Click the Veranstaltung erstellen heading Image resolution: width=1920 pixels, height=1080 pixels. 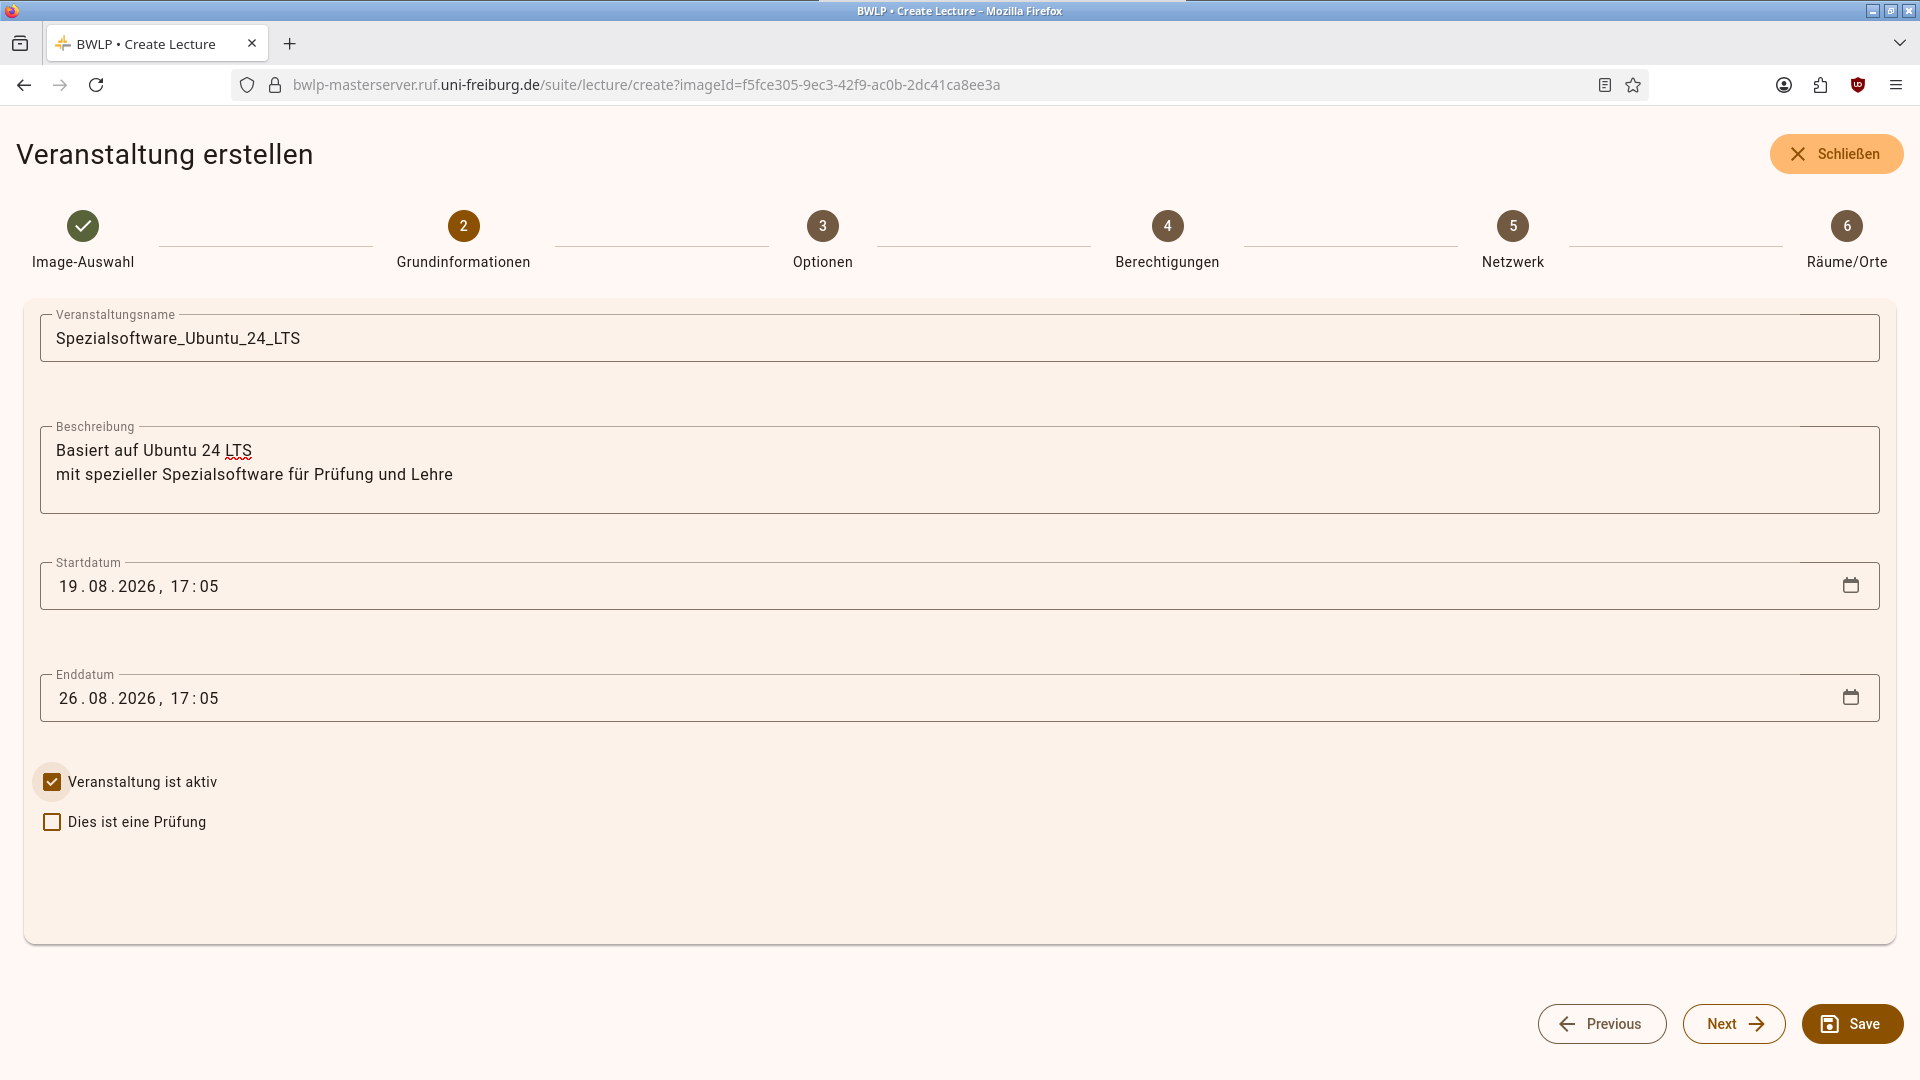[x=165, y=154]
